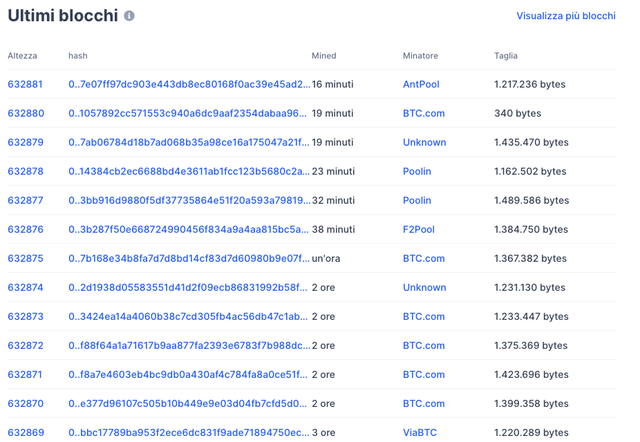Open block height 632870
This screenshot has width=640, height=442.
coord(25,403)
